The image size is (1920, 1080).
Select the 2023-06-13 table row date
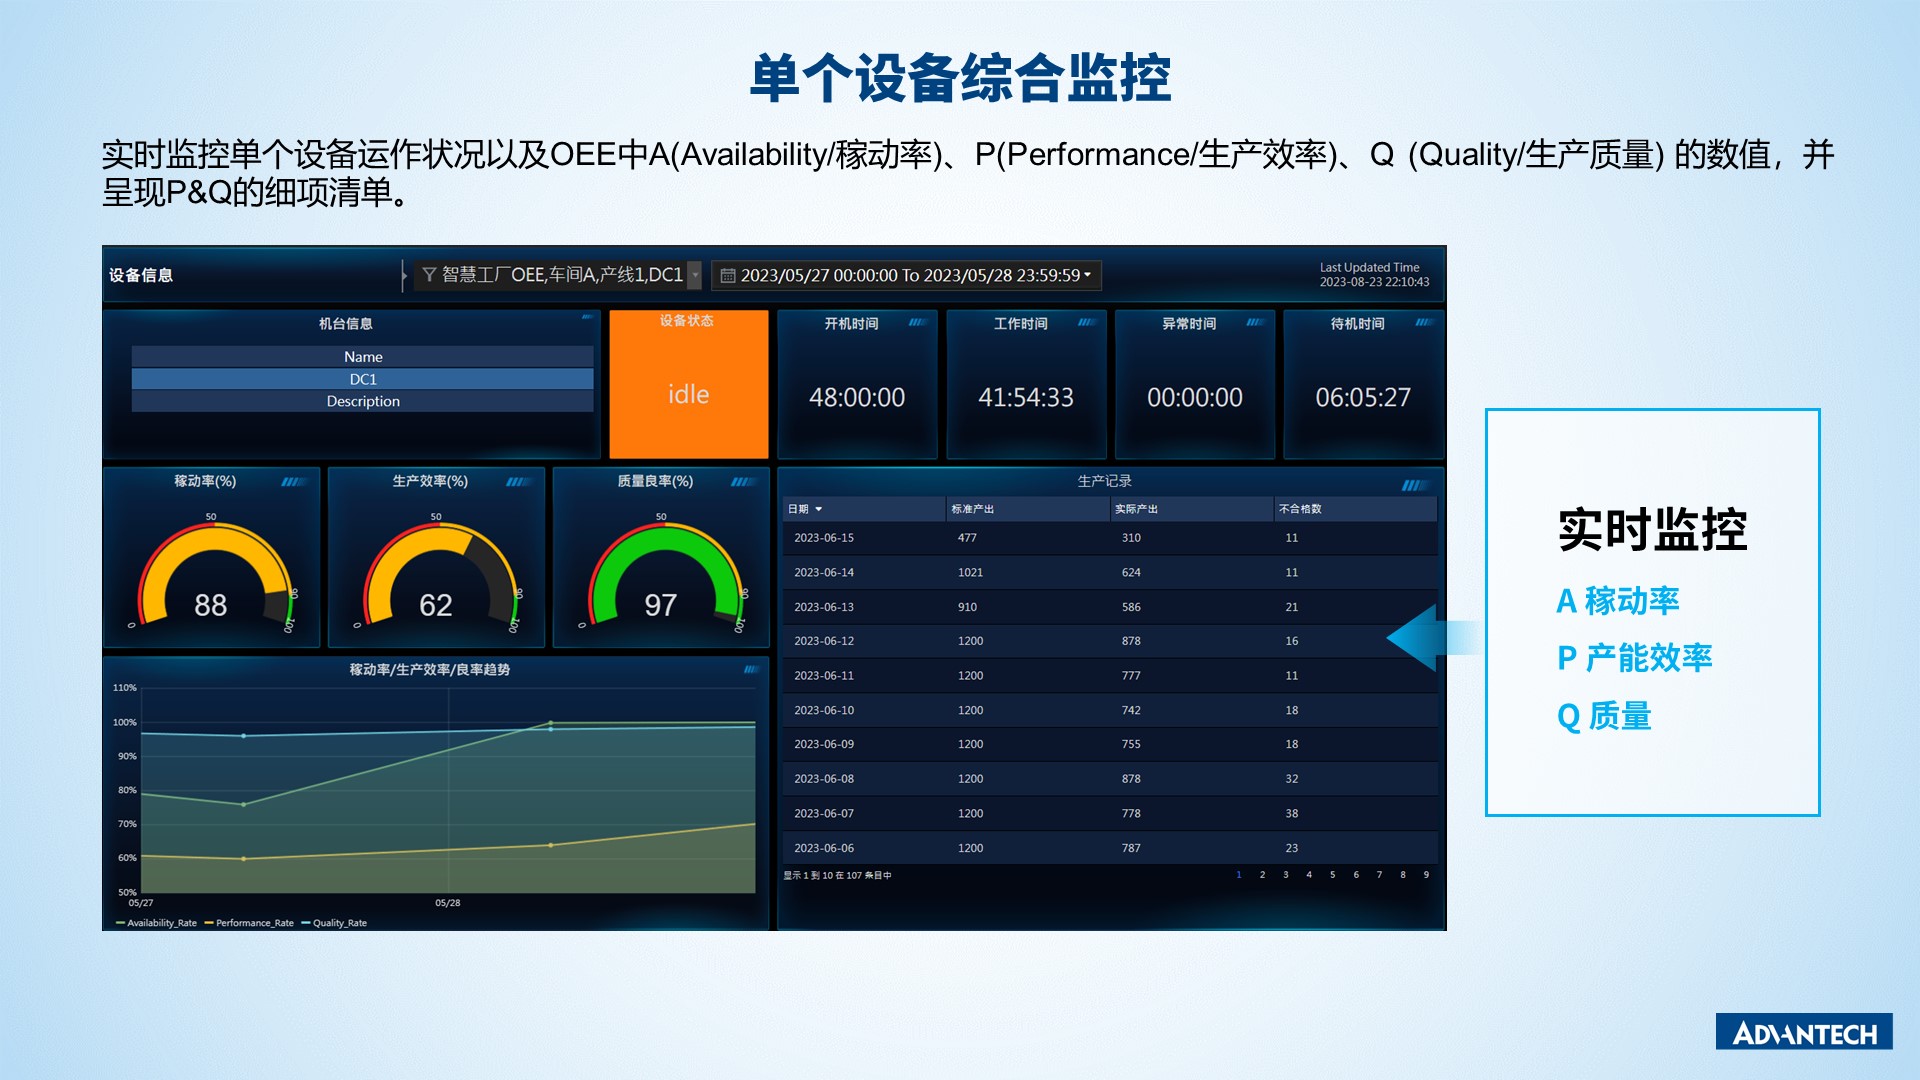824,607
